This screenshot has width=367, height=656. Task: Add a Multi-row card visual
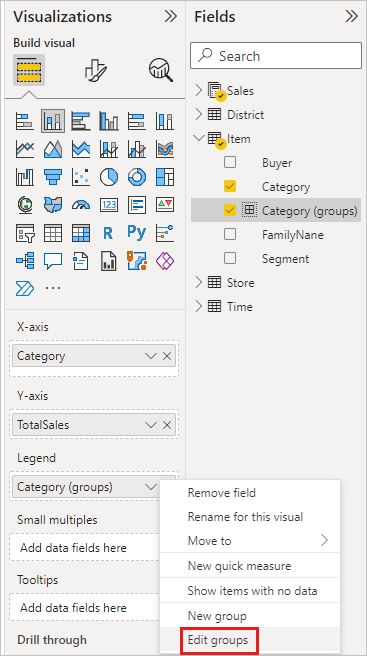[x=137, y=205]
